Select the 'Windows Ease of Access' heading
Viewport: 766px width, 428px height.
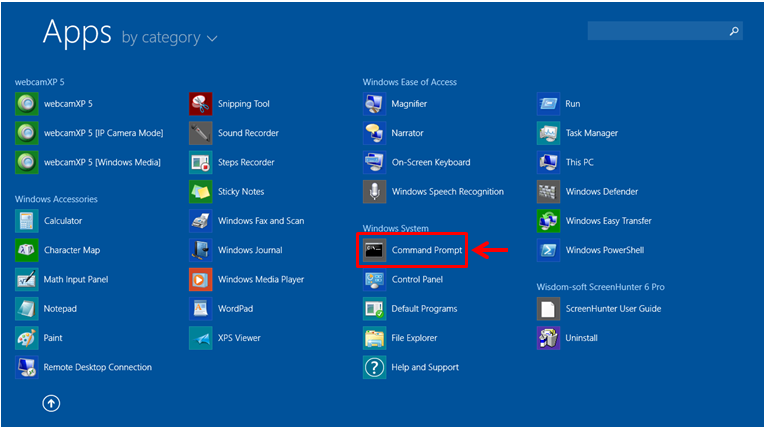409,82
